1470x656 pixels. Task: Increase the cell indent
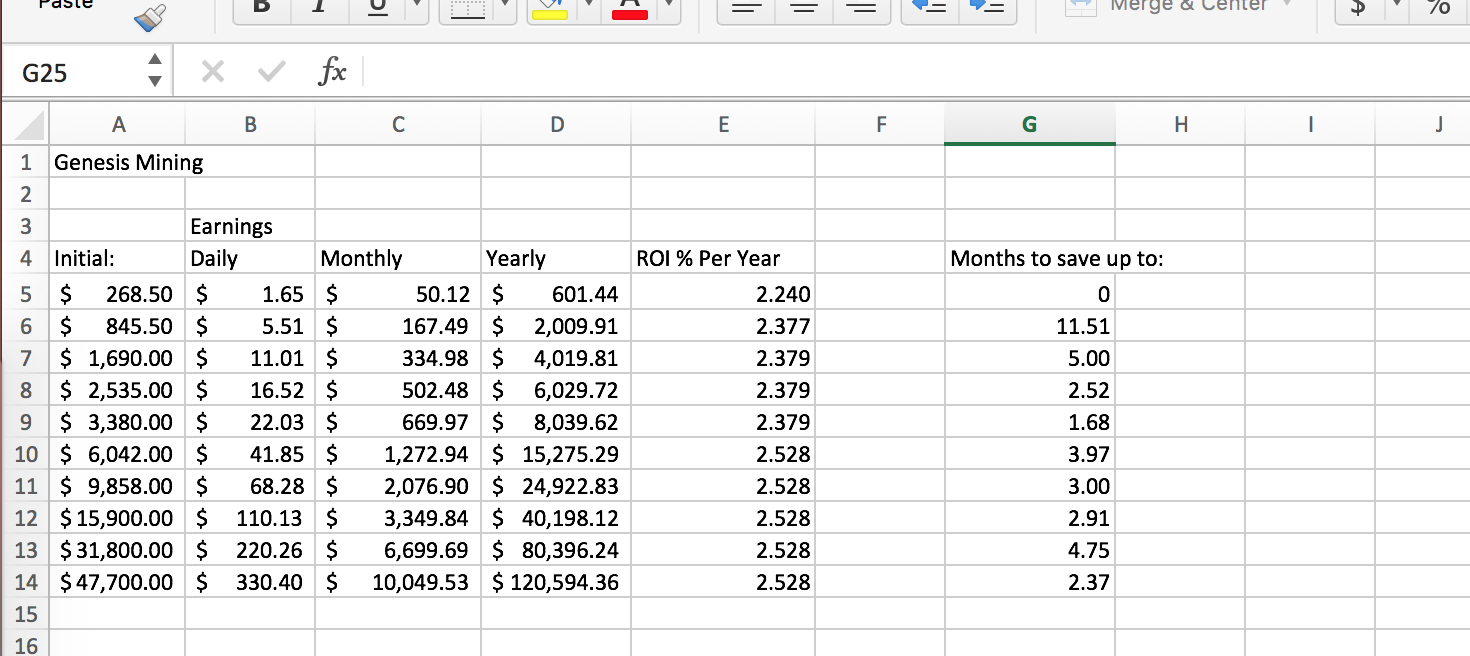coord(988,7)
